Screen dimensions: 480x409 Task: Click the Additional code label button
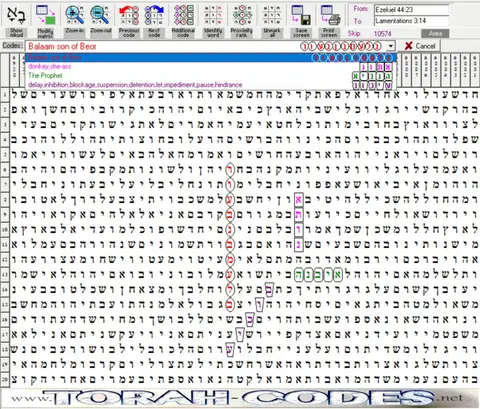pos(183,32)
